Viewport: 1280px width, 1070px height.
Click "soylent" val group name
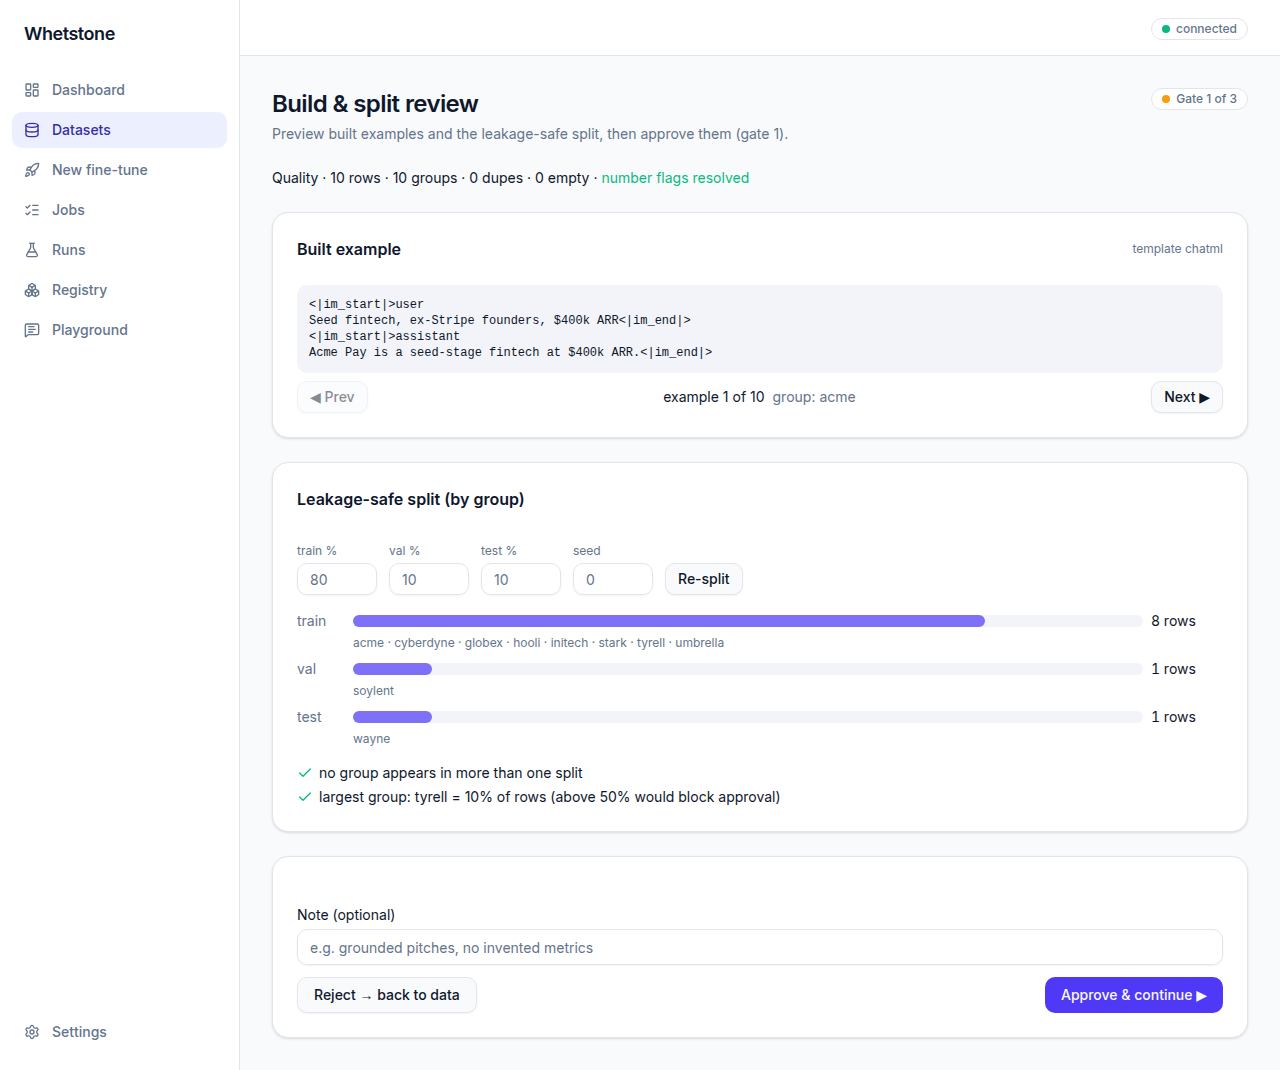(373, 691)
